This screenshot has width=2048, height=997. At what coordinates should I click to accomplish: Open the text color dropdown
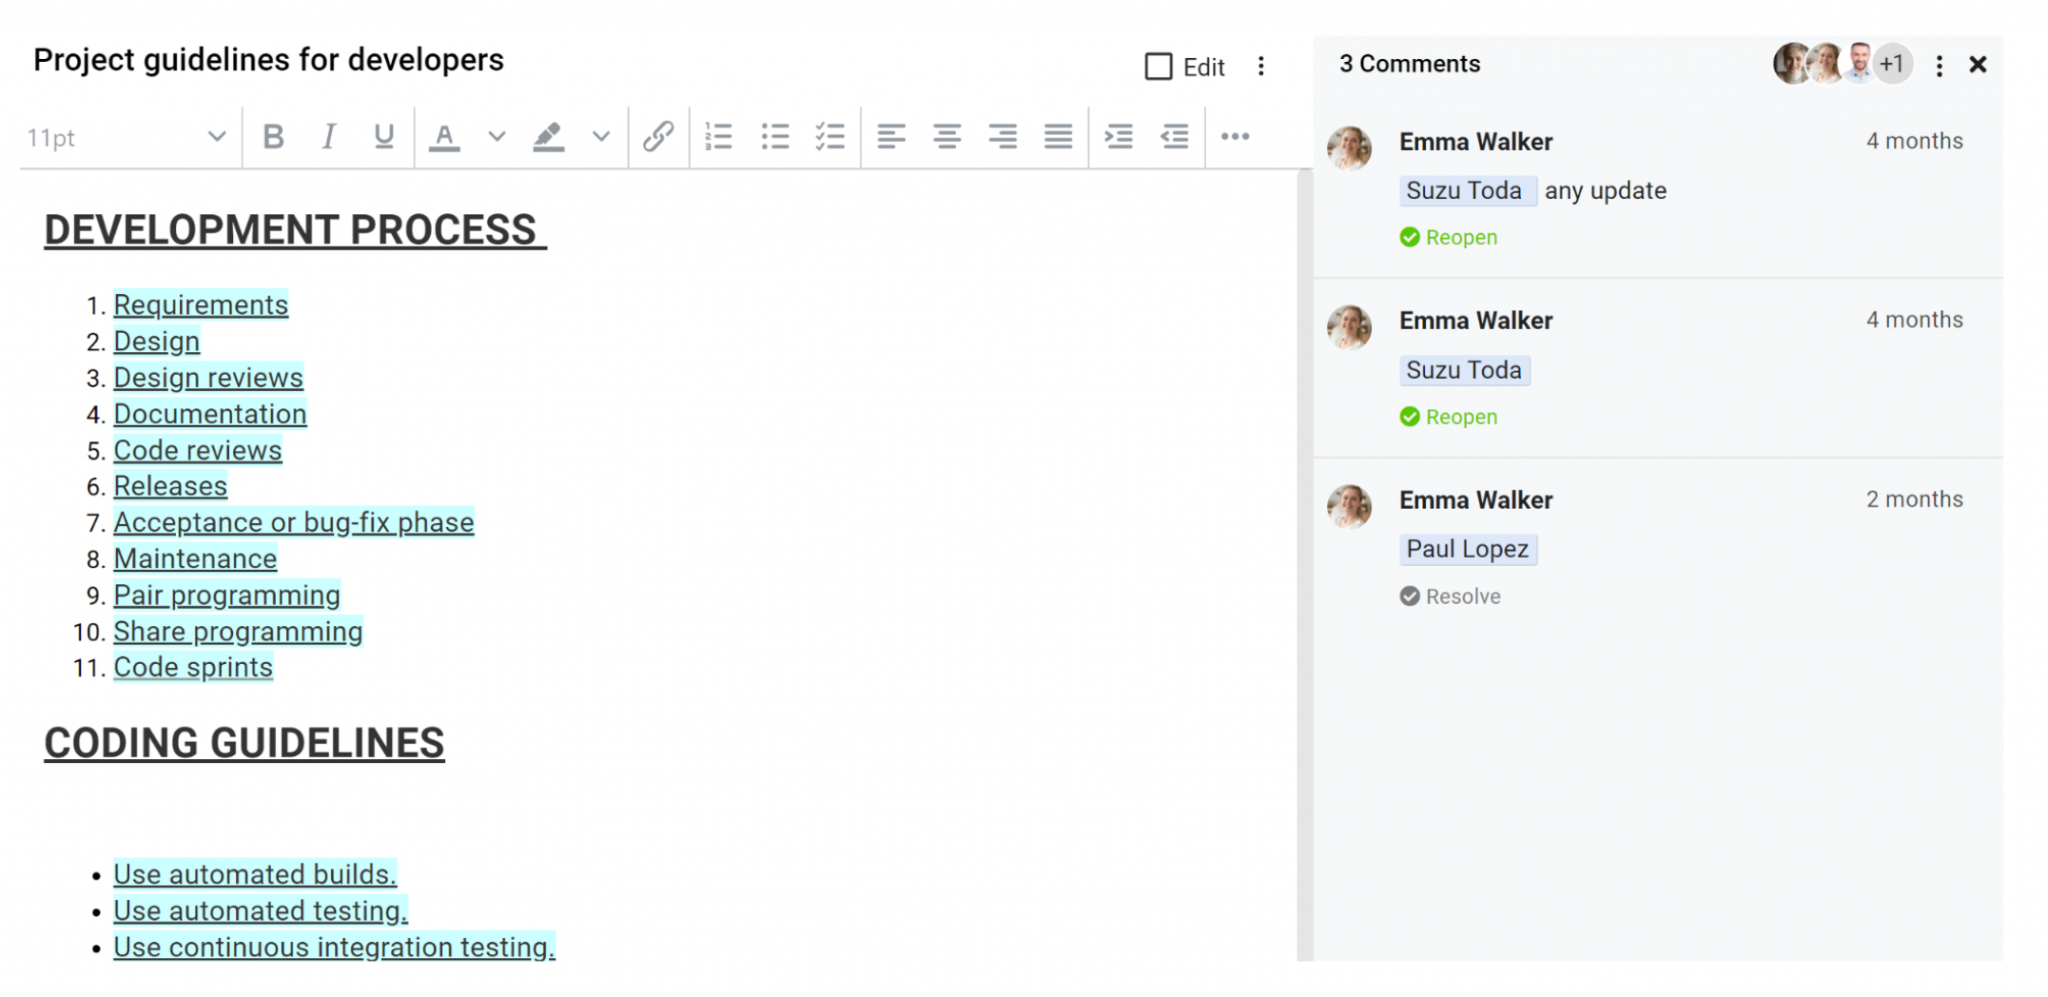(497, 137)
